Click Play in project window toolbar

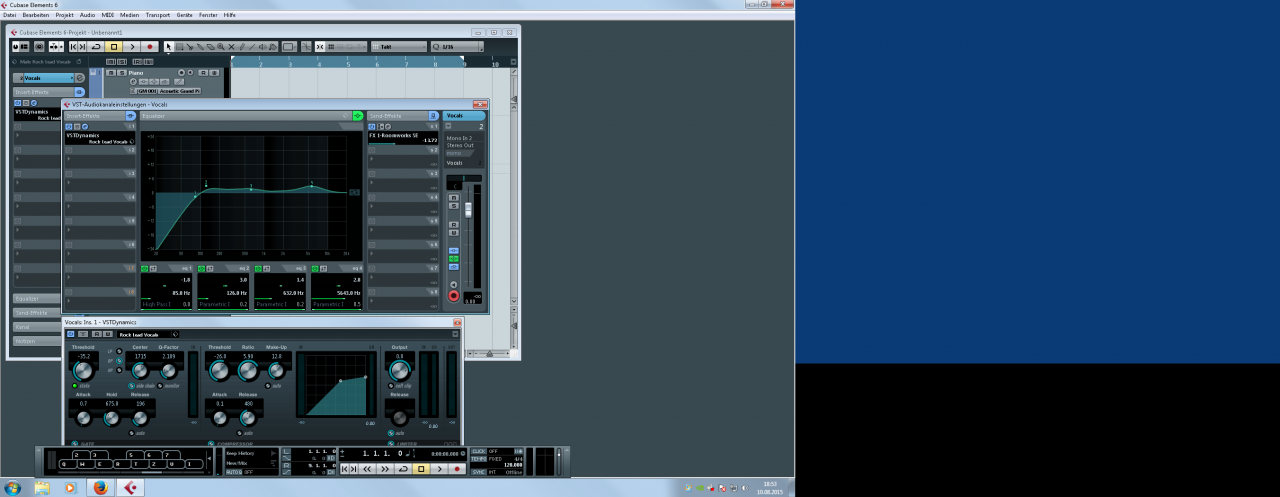coord(132,47)
